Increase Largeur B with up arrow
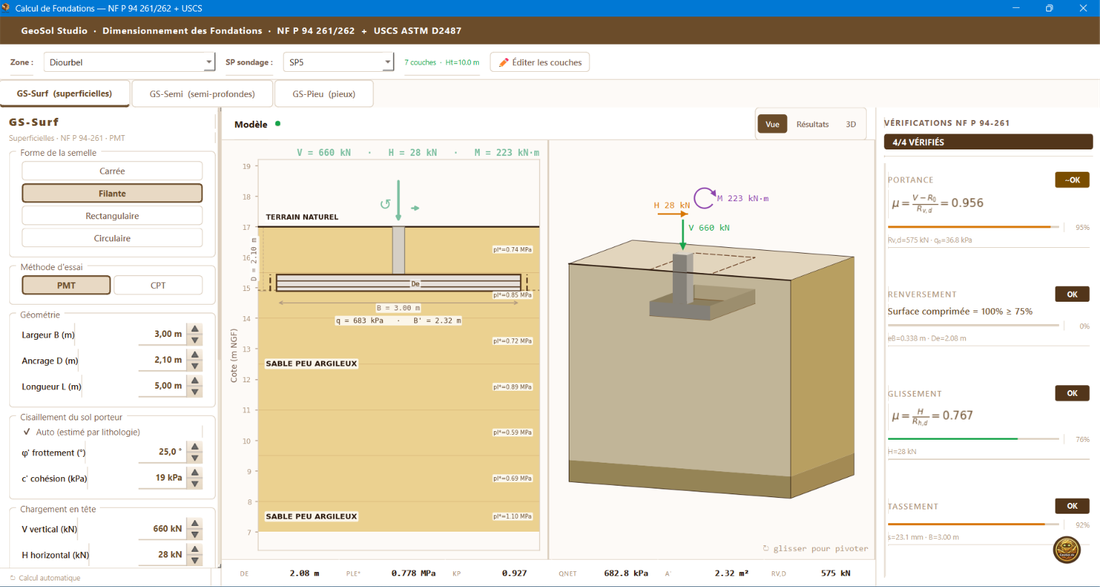Screen dimensions: 1100x587 click(195, 329)
